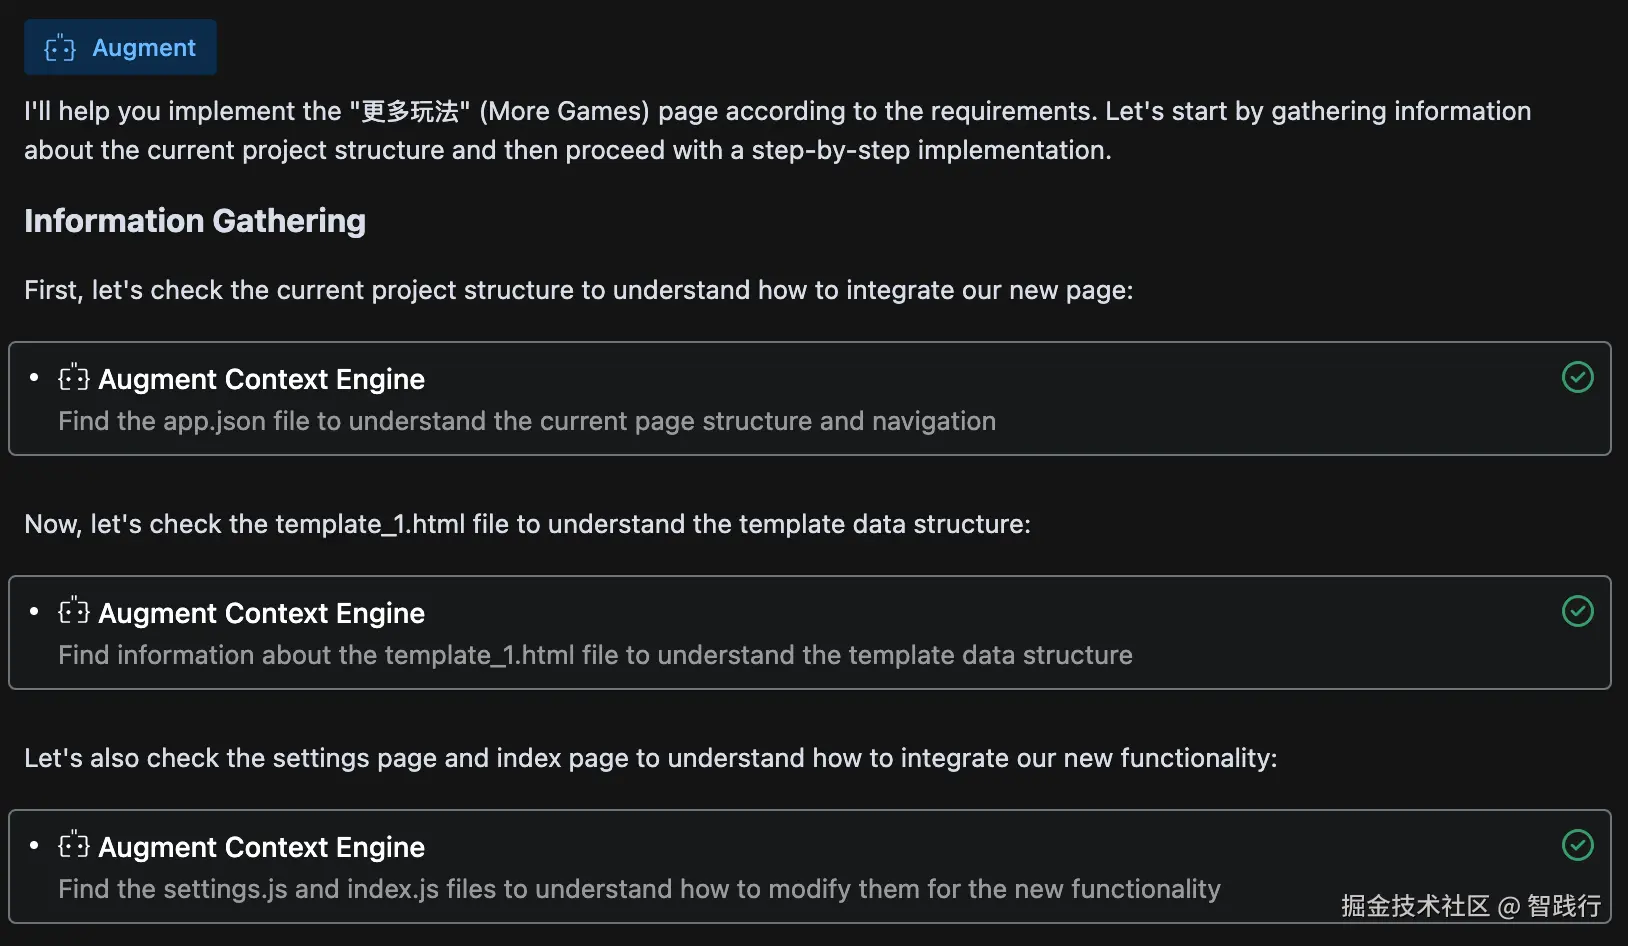Screen dimensions: 1628x946
Task: Click the bullet point in app.json card
Action: (x=34, y=378)
